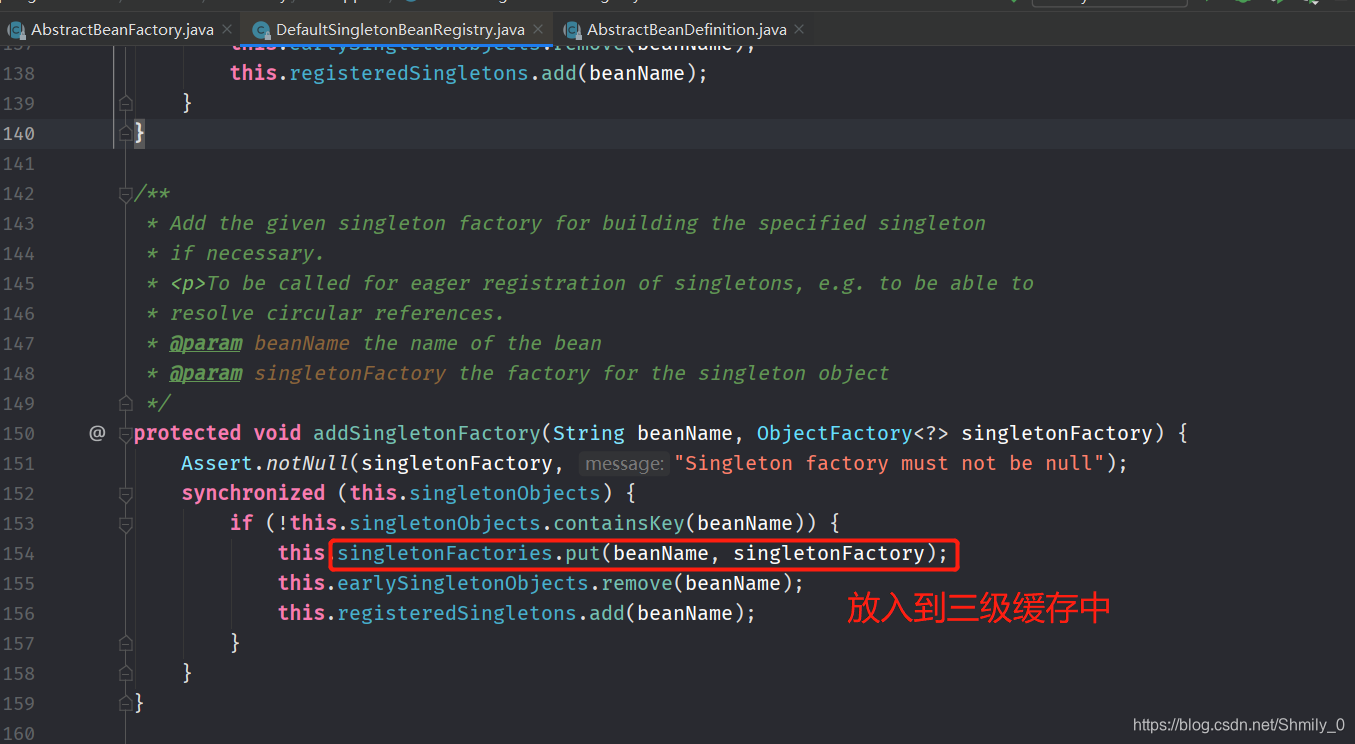Toggle the fold end marker at line 139
Viewport: 1355px width, 744px height.
[x=125, y=103]
